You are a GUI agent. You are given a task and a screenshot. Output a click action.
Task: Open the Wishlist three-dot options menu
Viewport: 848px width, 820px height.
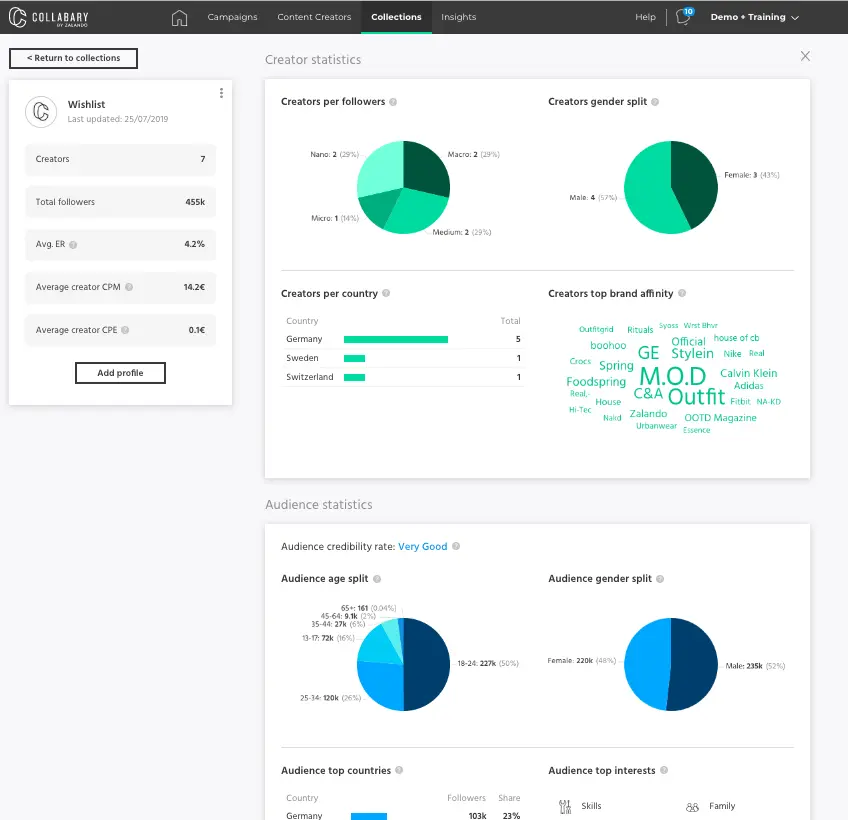point(221,93)
